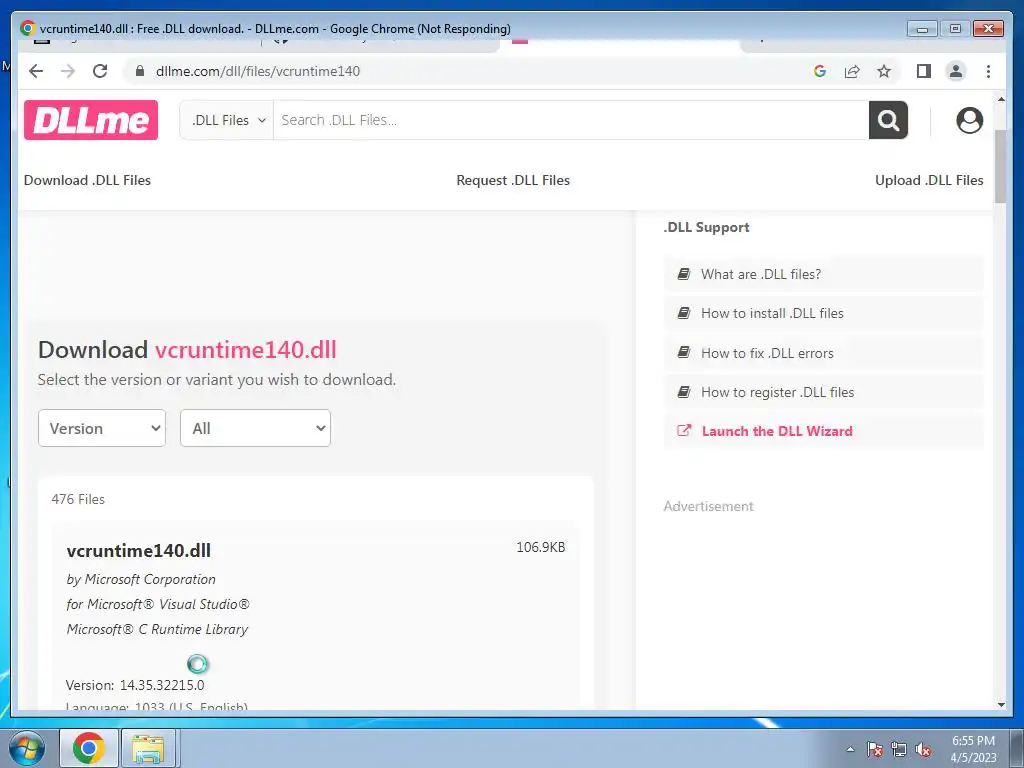The width and height of the screenshot is (1024, 768).
Task: Click the page vertical scrollbar thumb
Action: (1000, 166)
